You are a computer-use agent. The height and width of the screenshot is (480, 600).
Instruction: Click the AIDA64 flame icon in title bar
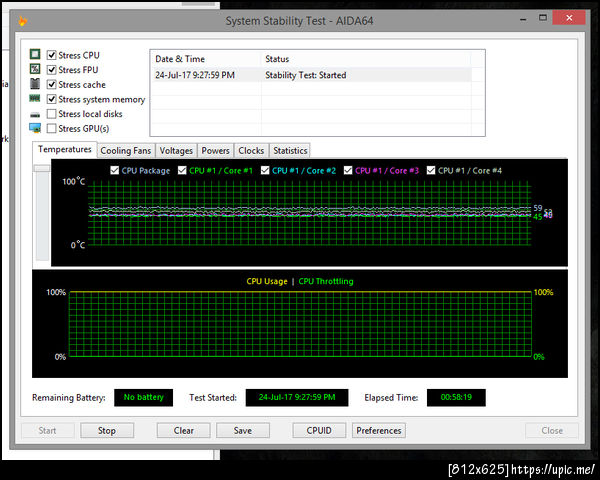tap(23, 21)
